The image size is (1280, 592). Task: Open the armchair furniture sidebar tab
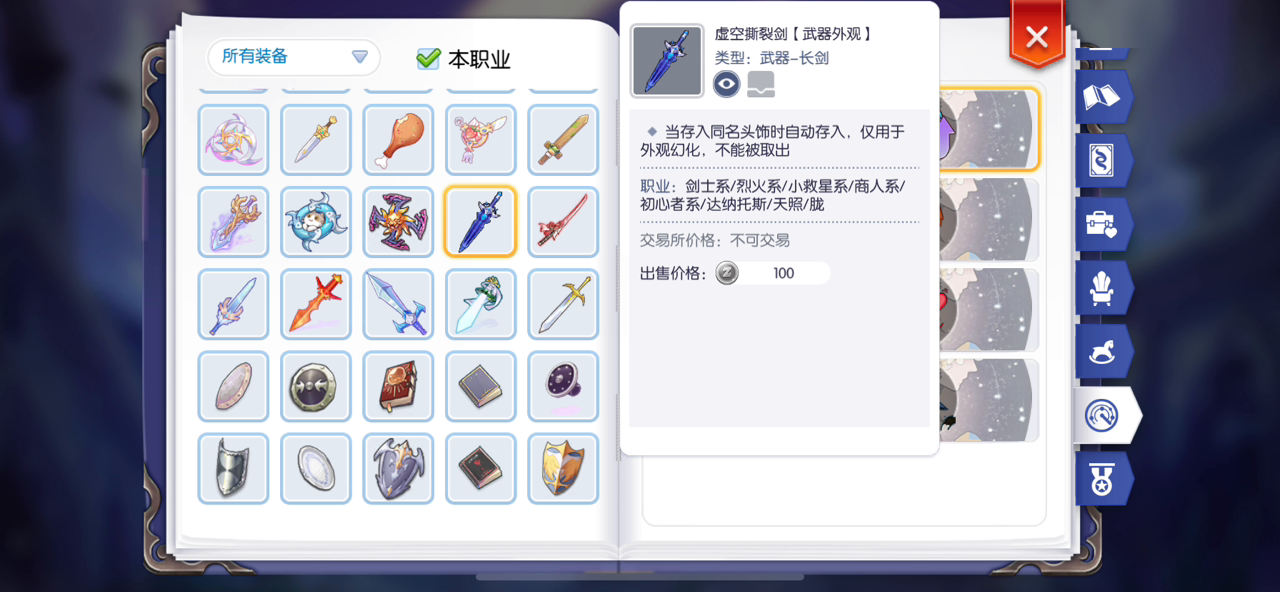pyautogui.click(x=1102, y=287)
